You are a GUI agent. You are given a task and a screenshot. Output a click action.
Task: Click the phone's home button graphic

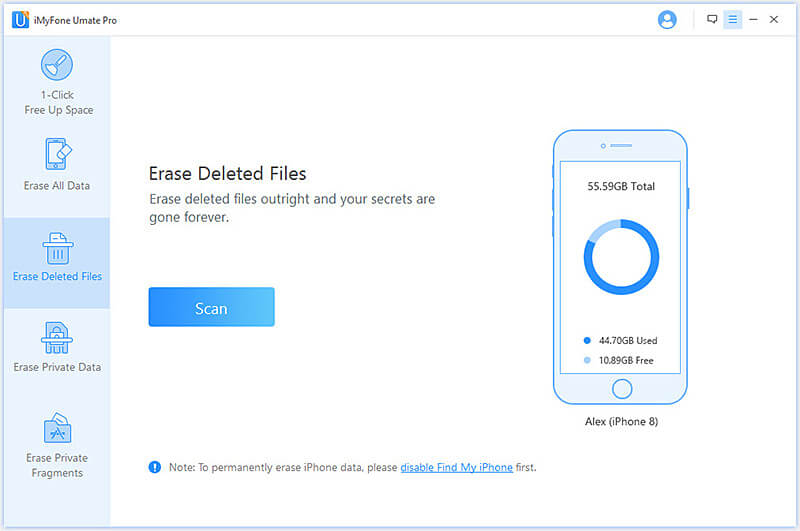621,389
